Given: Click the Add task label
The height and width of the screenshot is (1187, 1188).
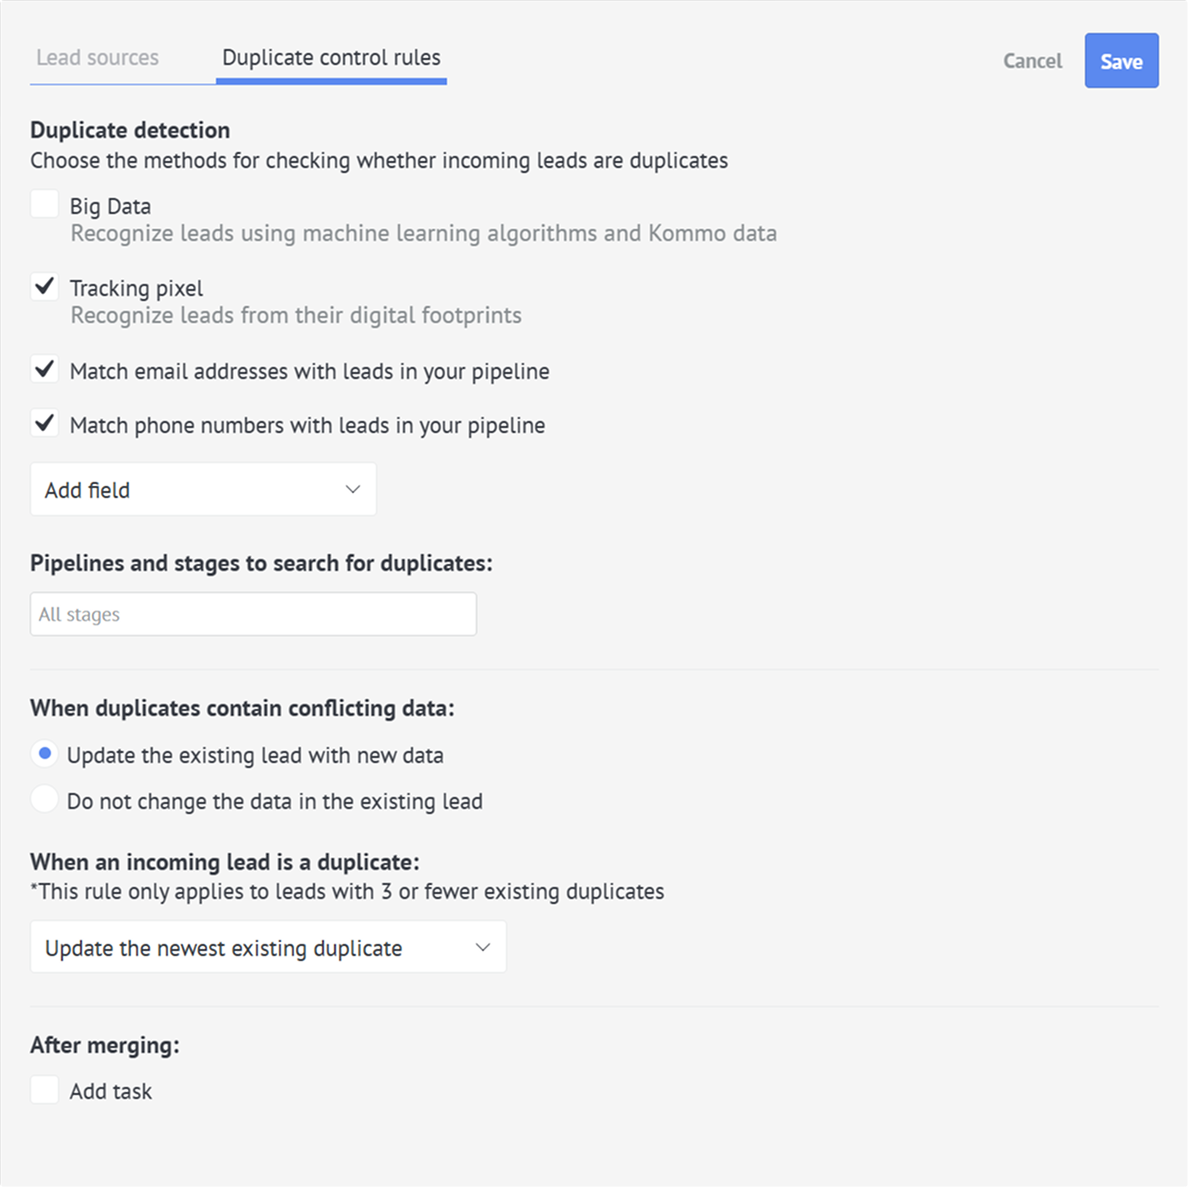Looking at the screenshot, I should tap(111, 1092).
